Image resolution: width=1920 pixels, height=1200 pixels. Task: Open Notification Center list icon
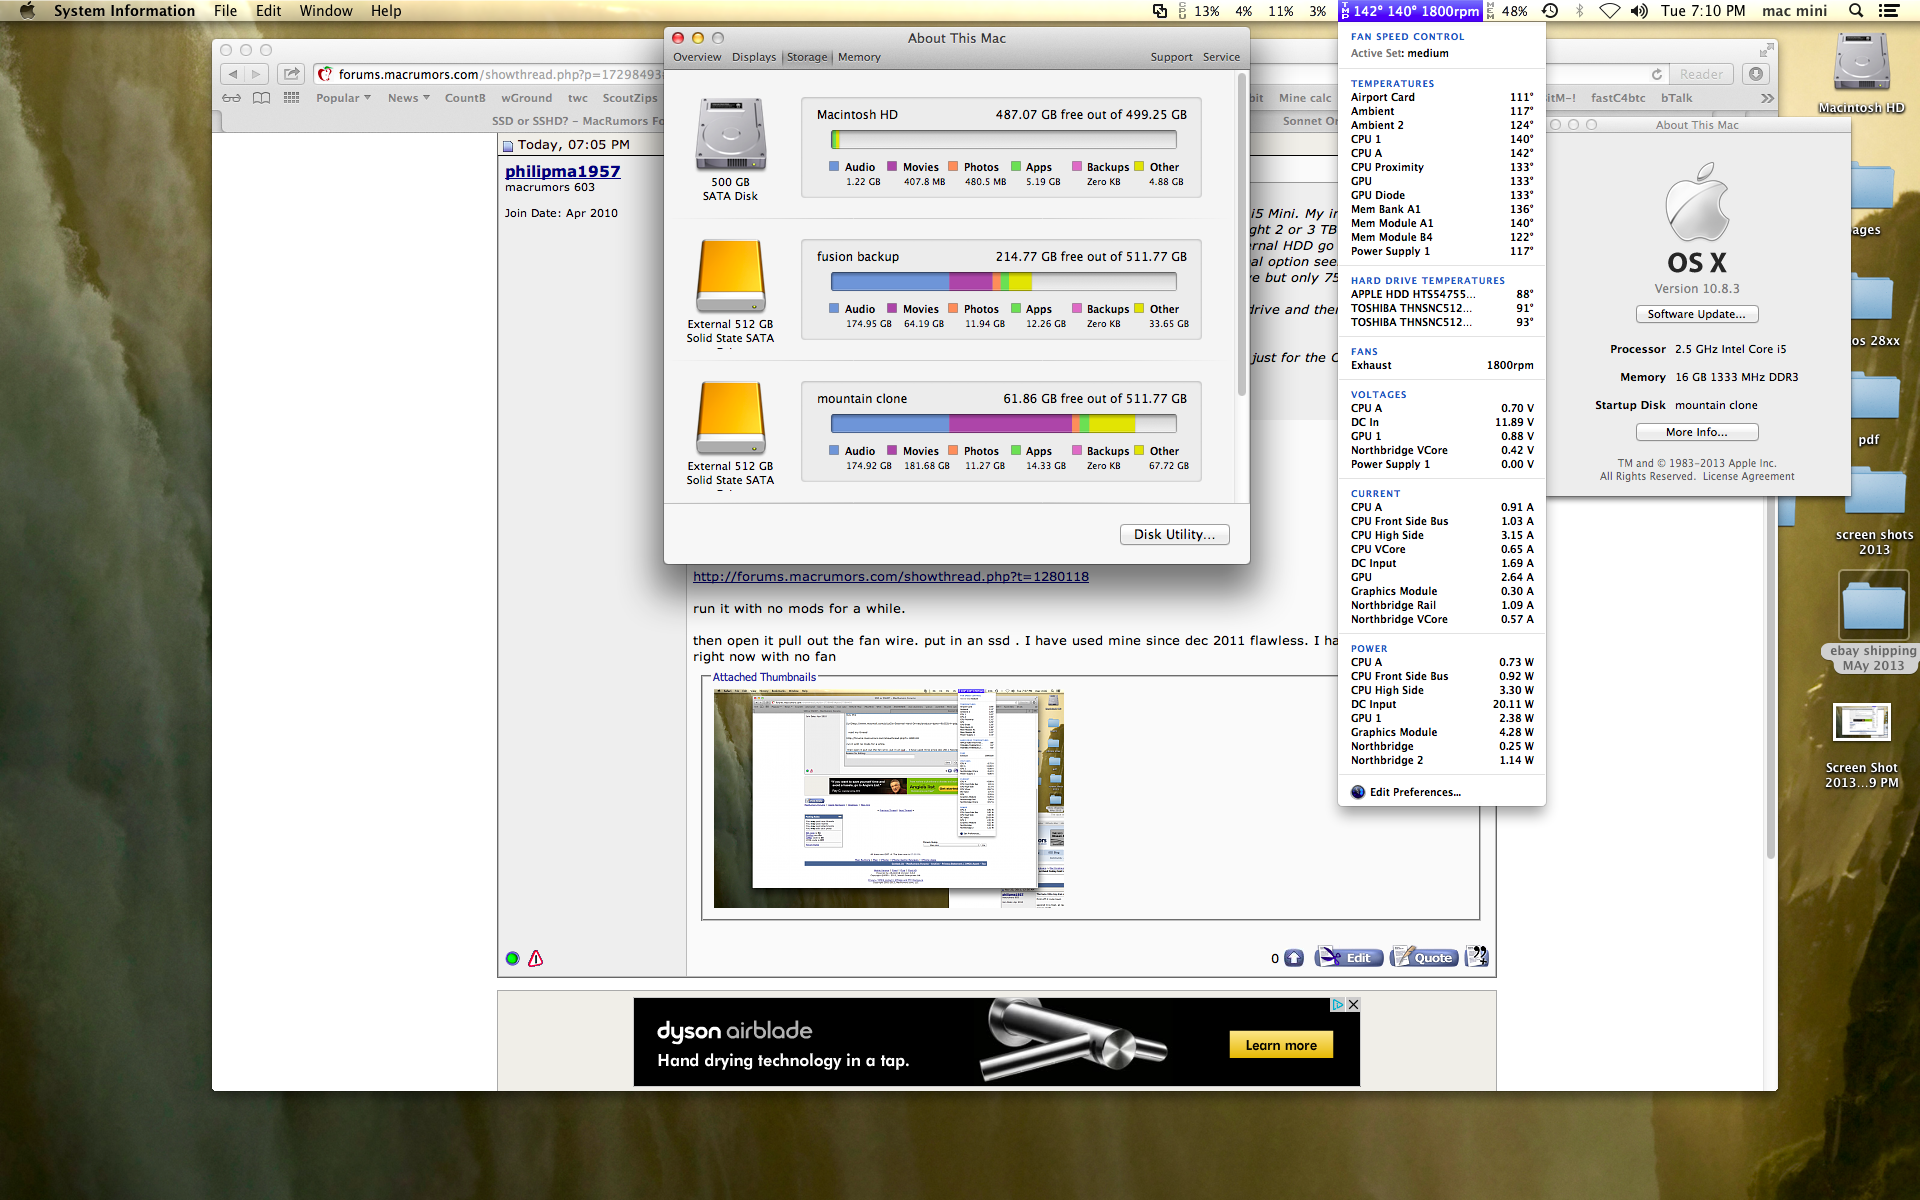pyautogui.click(x=1888, y=11)
